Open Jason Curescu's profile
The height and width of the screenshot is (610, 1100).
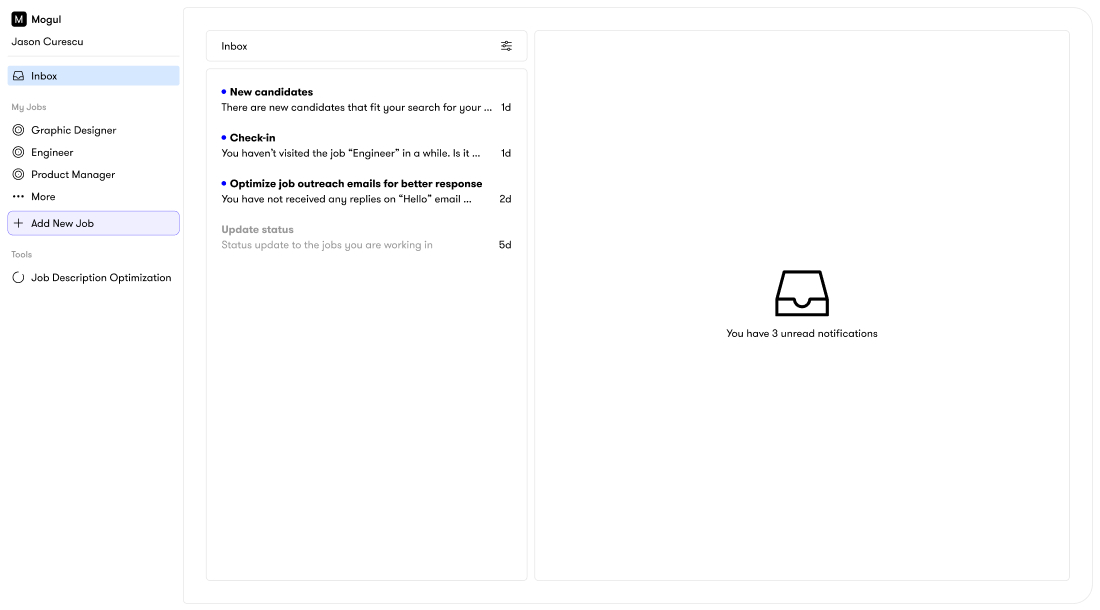click(x=46, y=41)
